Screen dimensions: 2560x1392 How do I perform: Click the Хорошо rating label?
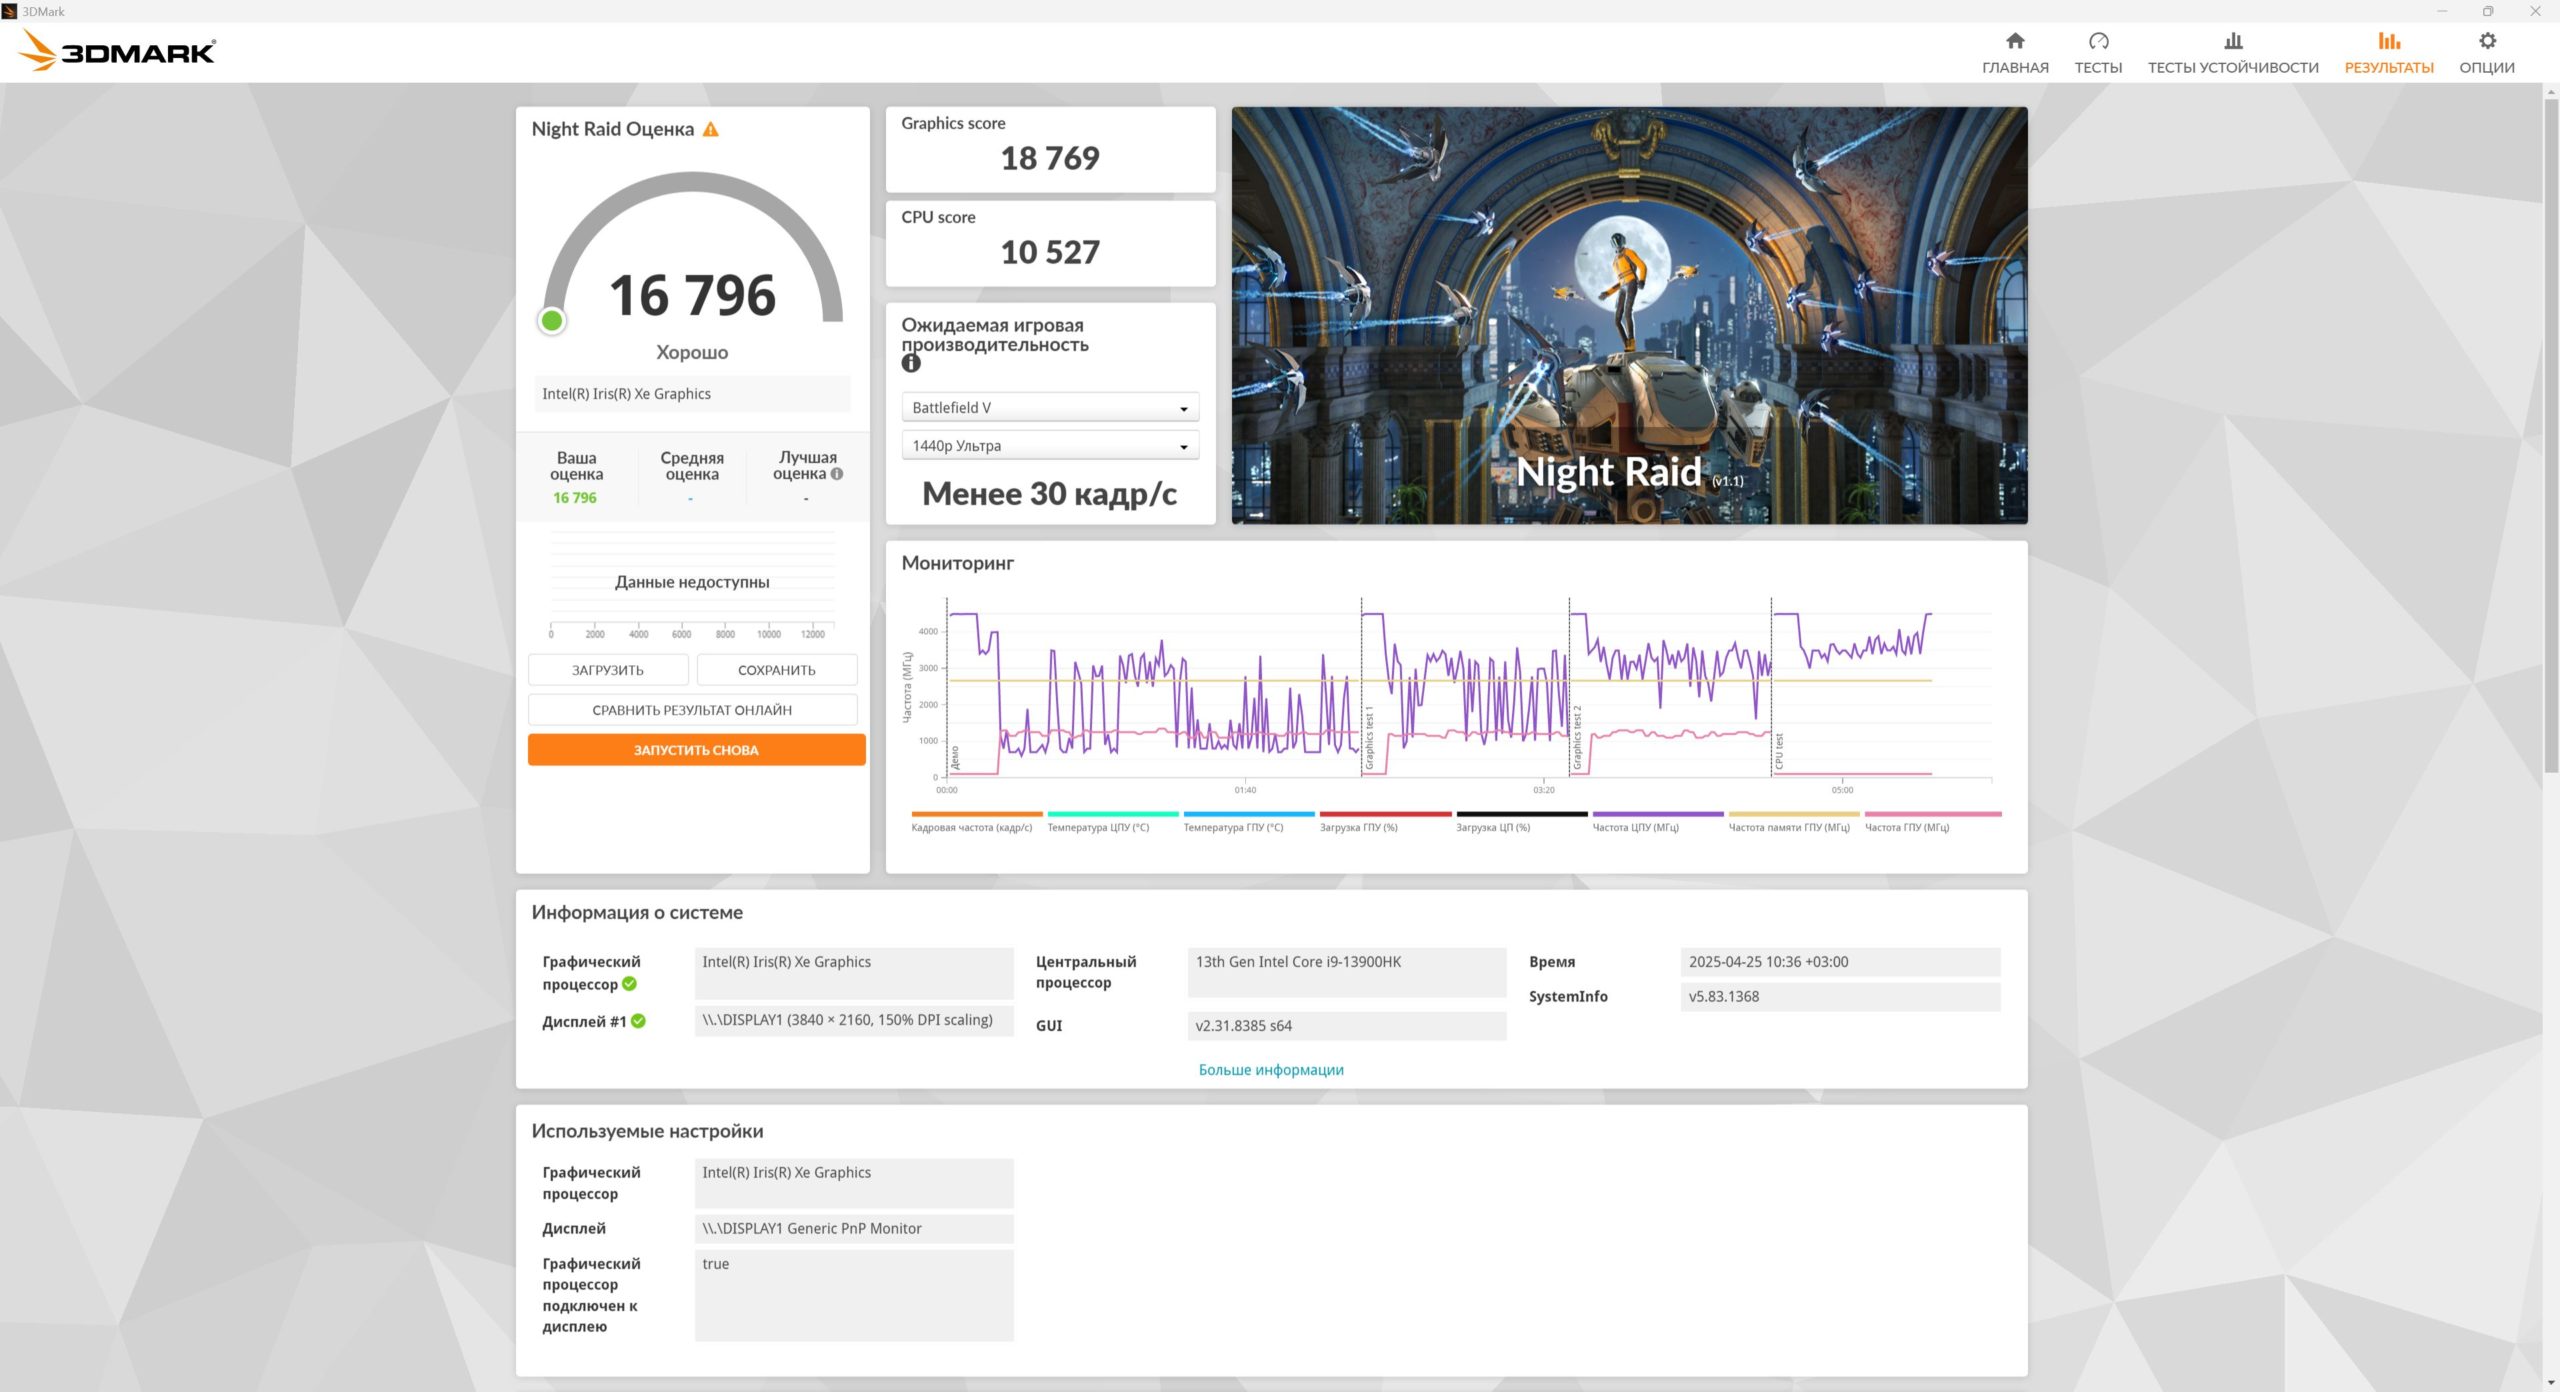pyautogui.click(x=692, y=352)
